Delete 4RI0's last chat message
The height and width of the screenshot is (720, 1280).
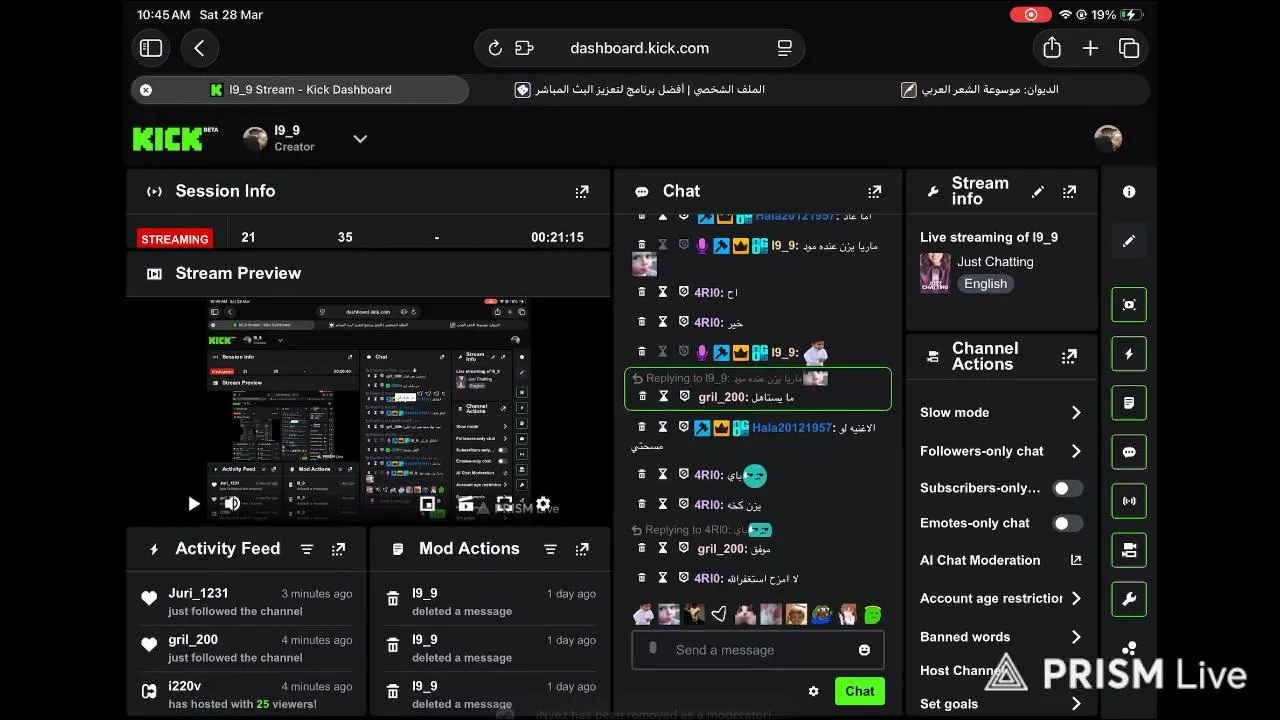point(642,578)
